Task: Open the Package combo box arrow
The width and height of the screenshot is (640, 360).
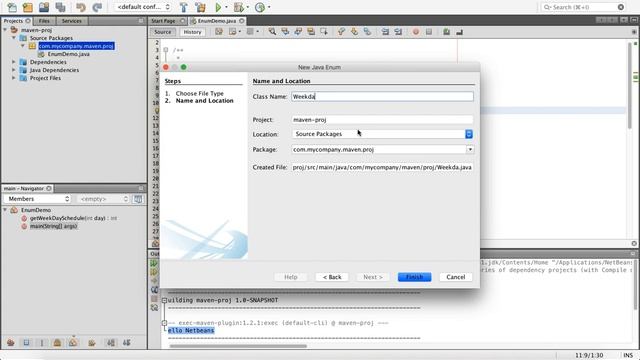Action: click(470, 149)
